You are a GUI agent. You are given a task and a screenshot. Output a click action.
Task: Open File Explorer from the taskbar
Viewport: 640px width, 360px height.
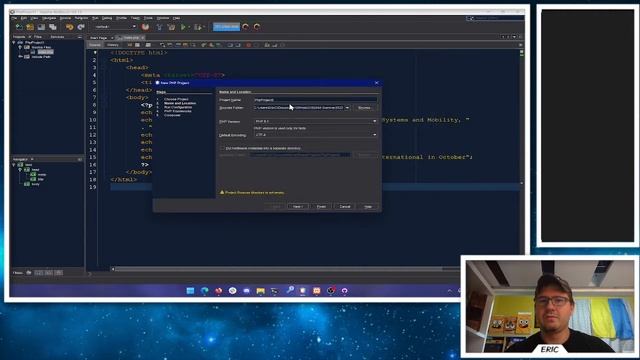coord(260,291)
